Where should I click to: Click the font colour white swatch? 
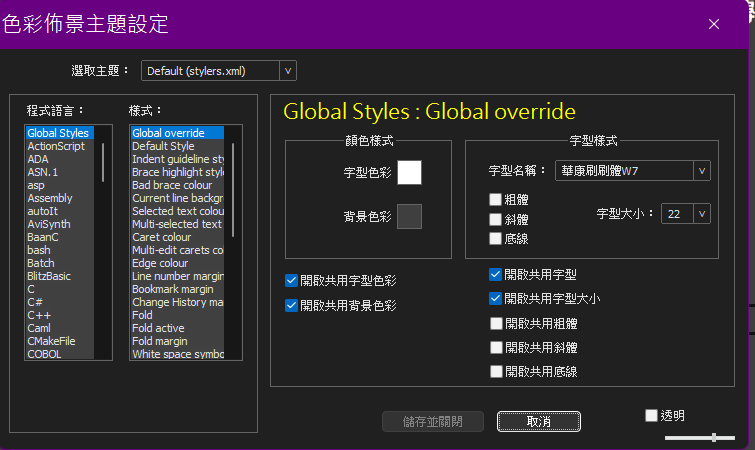click(x=409, y=173)
